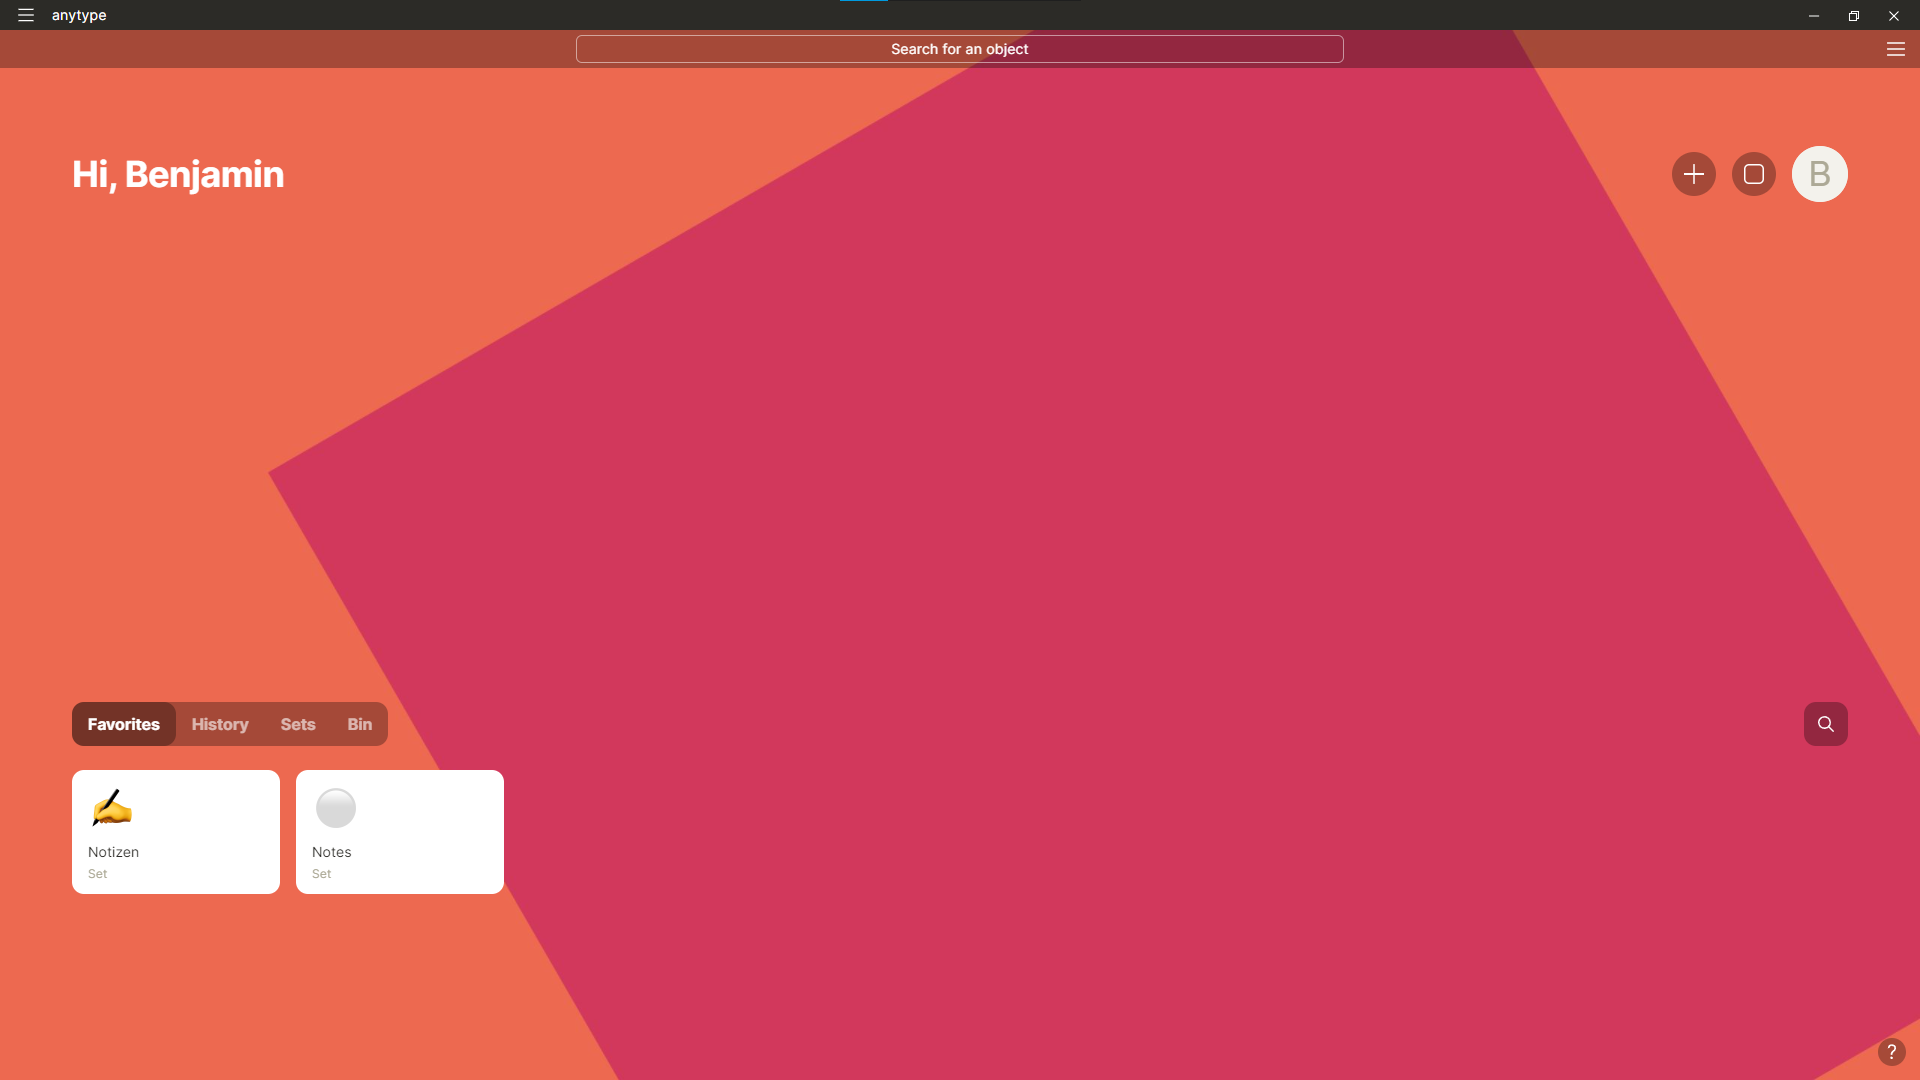Viewport: 1920px width, 1080px height.
Task: Click the Favorites tab
Action: 124,724
